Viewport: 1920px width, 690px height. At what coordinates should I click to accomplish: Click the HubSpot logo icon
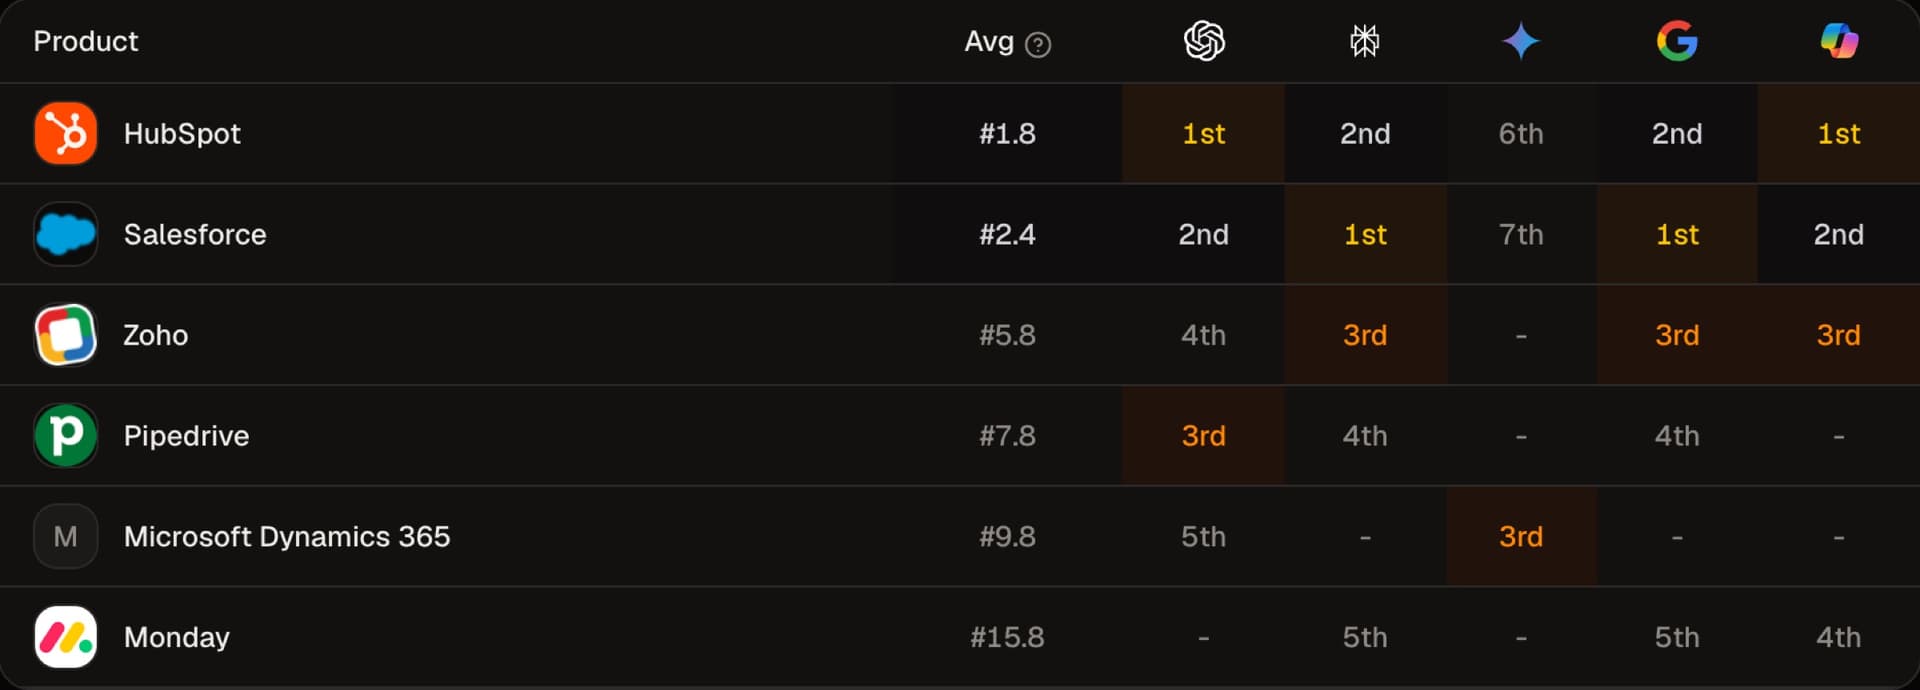(x=66, y=133)
